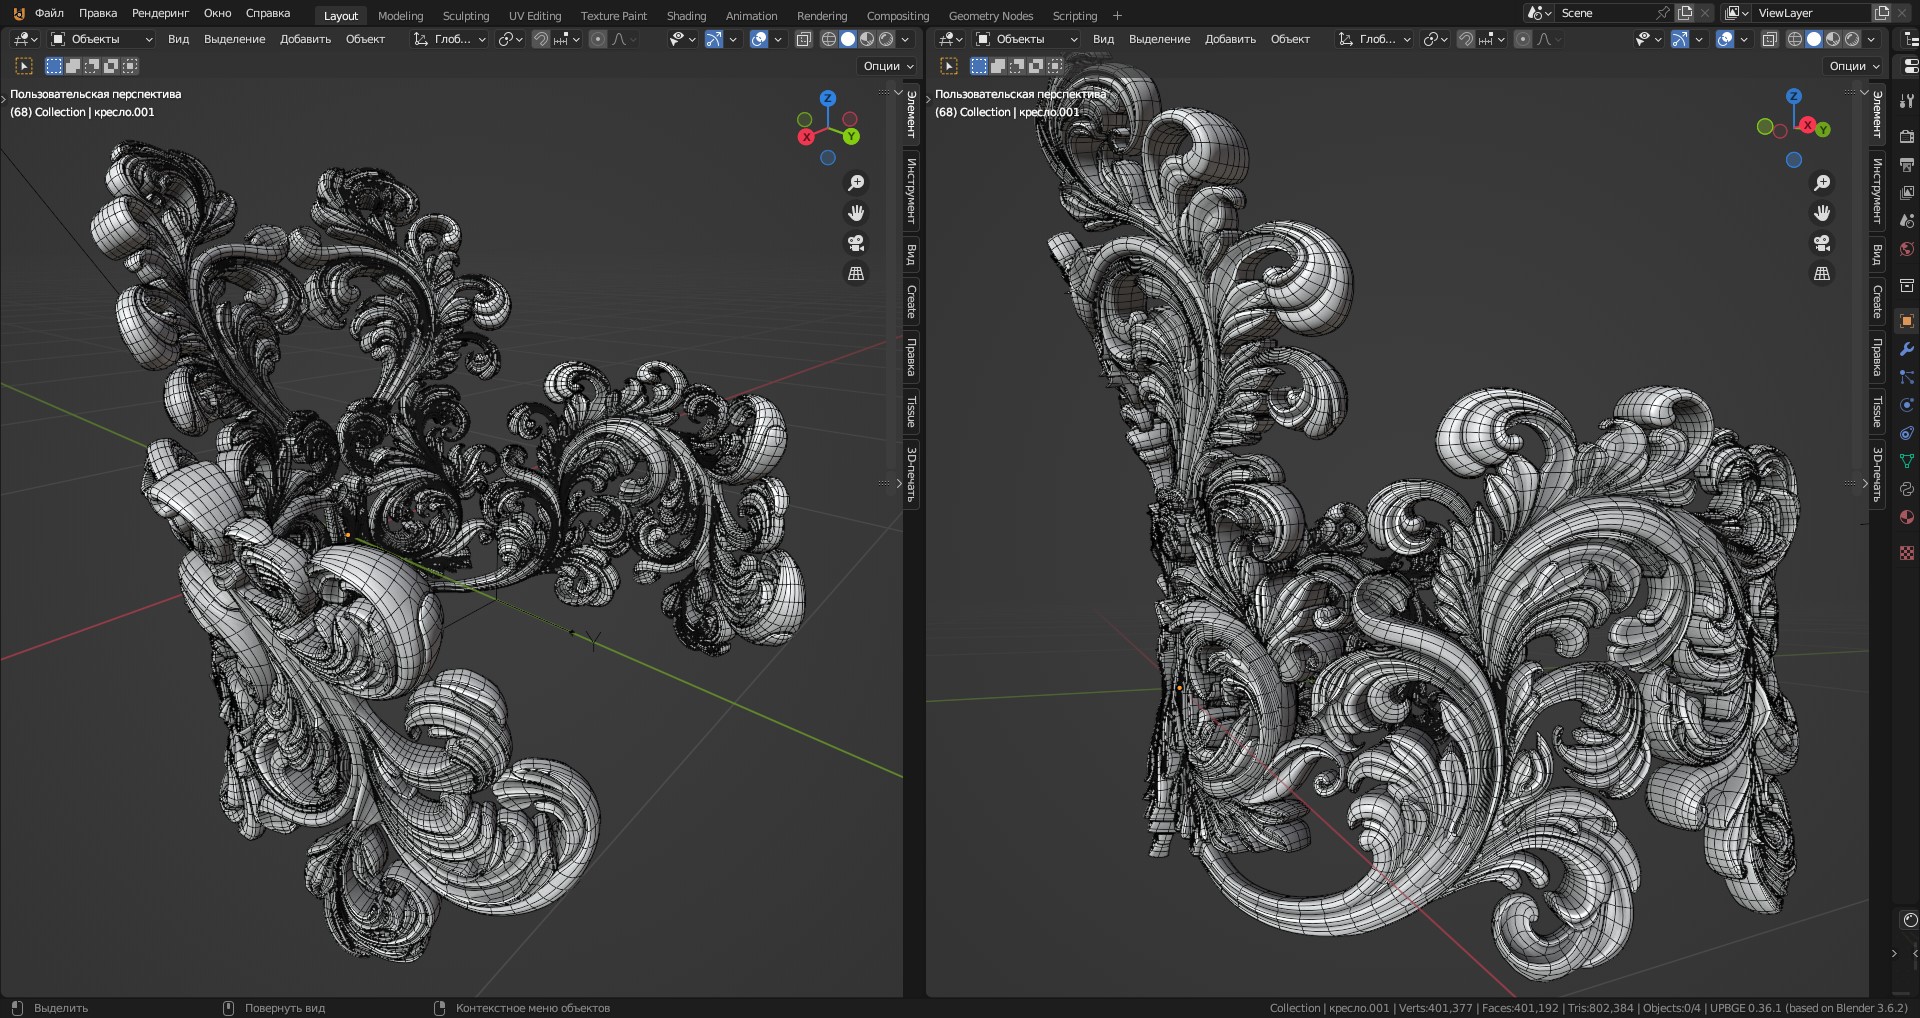Open the World properties globe icon
1920x1018 pixels.
pos(1907,249)
